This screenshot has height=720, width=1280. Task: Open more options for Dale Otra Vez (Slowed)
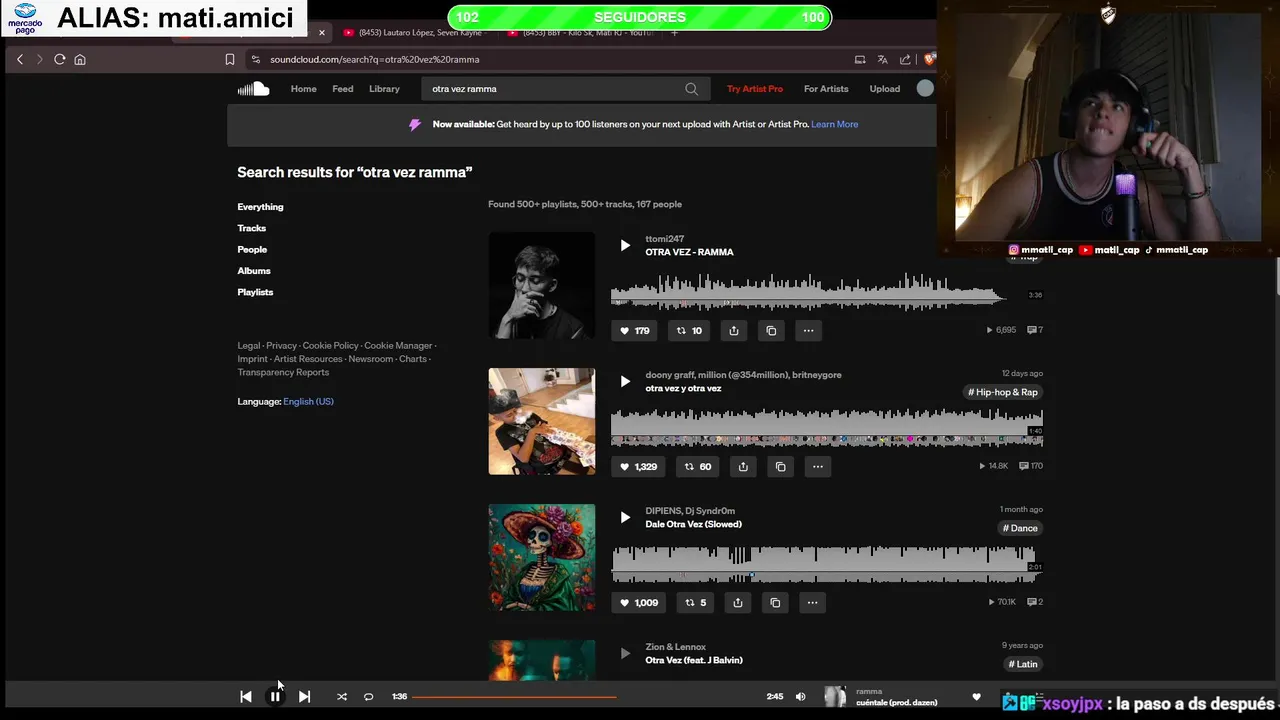[x=812, y=602]
